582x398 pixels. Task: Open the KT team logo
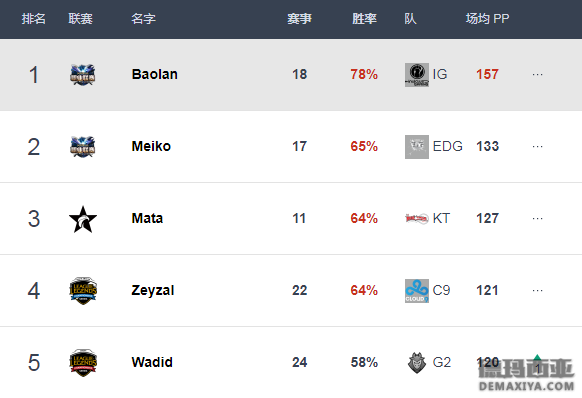click(x=417, y=218)
